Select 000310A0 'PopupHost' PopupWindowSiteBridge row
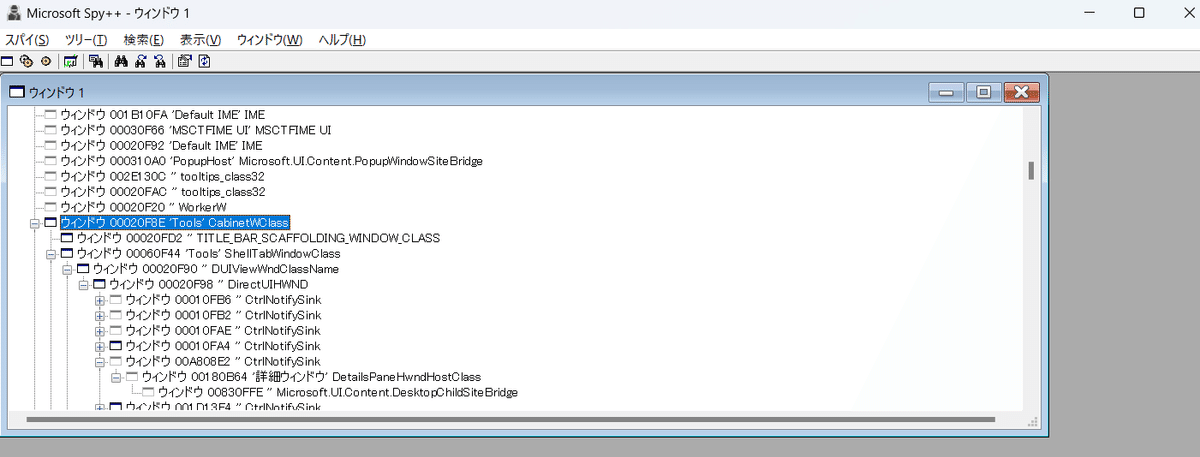1200x457 pixels. [271, 161]
